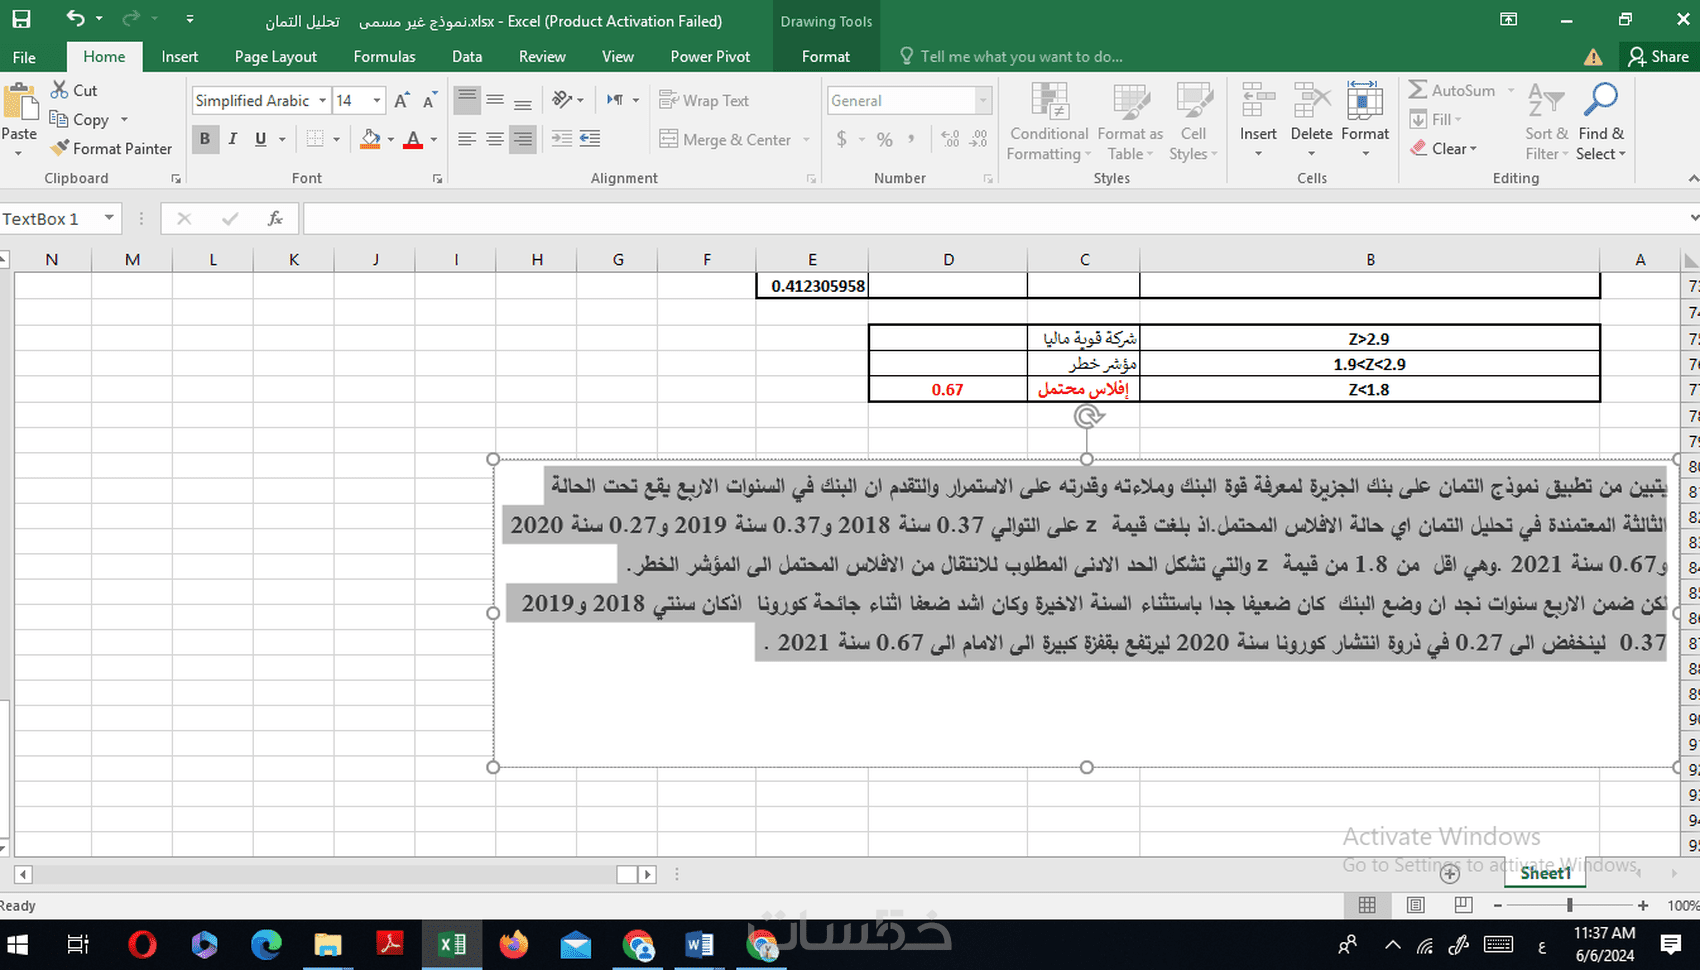Click the Sort & Filter button
This screenshot has width=1700, height=970.
1546,120
